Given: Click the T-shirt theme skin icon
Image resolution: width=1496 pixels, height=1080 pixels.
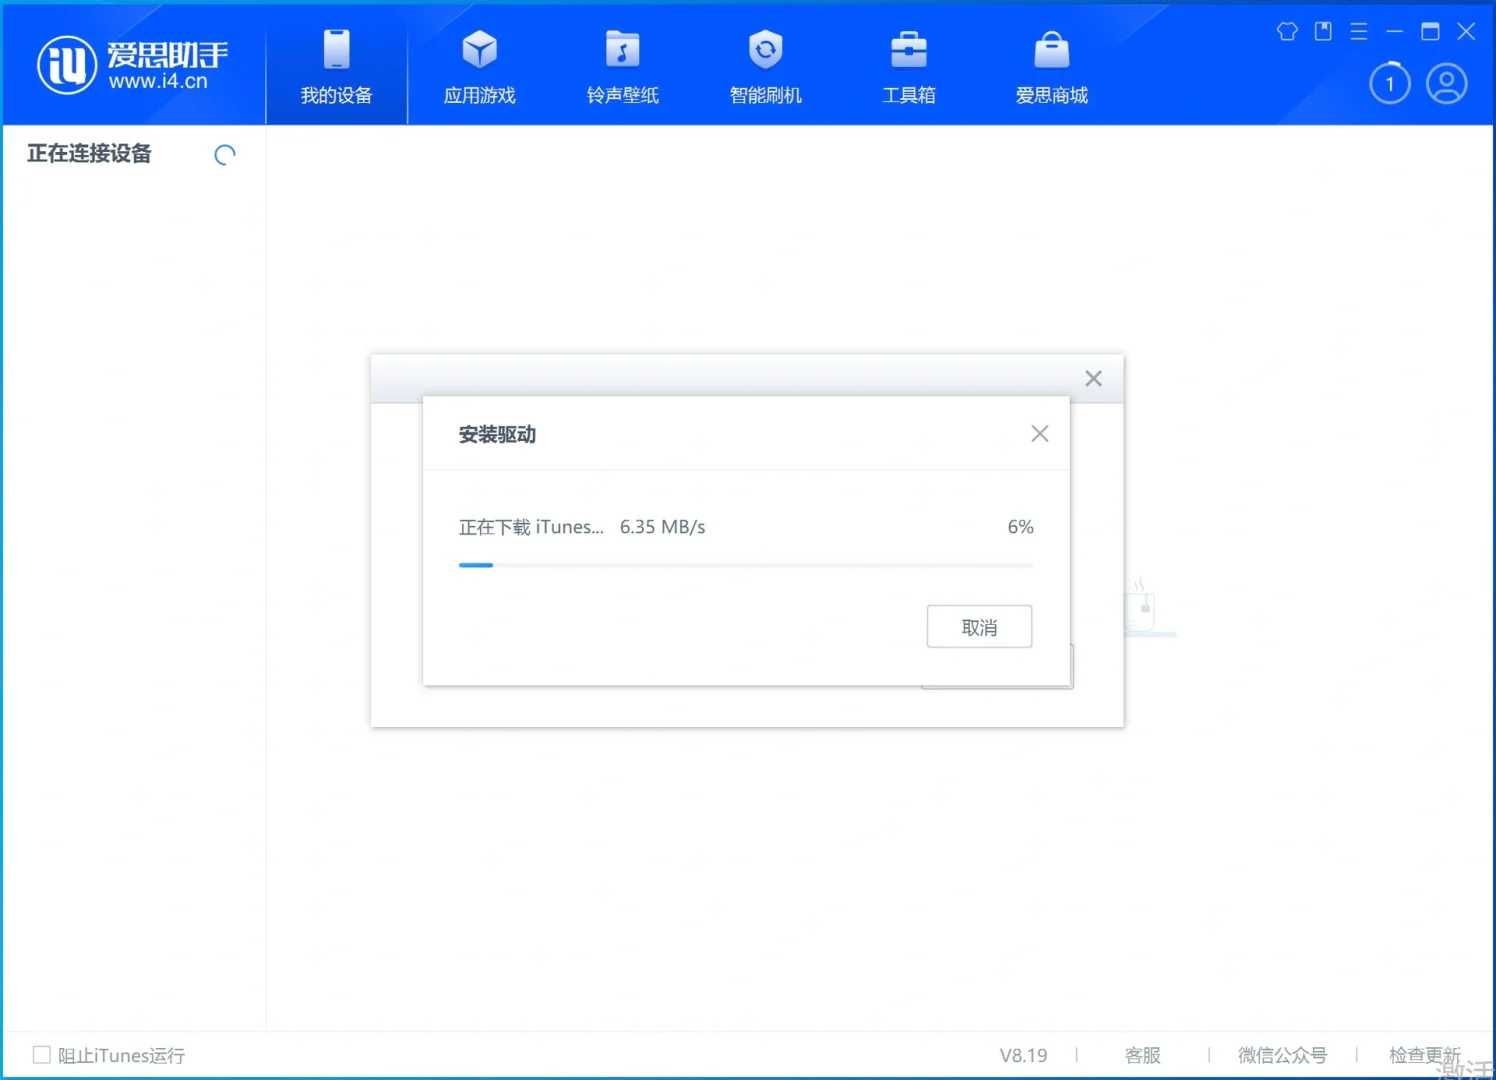Looking at the screenshot, I should click(1287, 31).
